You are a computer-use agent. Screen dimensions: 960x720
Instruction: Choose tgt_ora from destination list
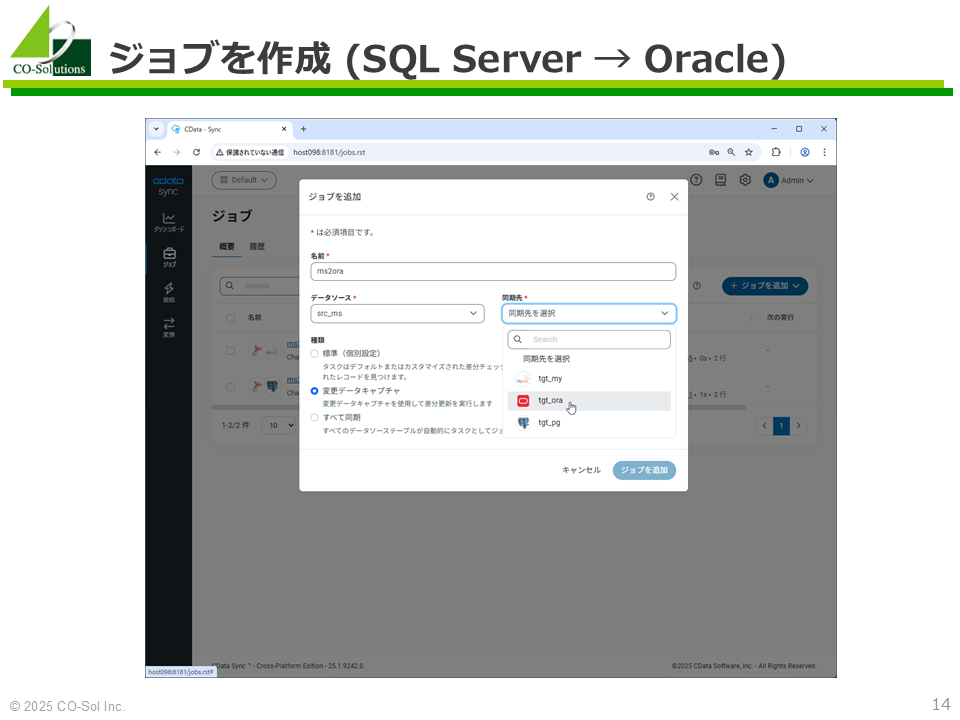tap(589, 401)
